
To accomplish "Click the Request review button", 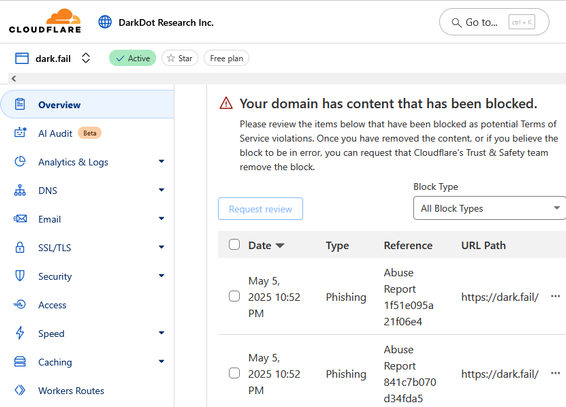I will (260, 209).
